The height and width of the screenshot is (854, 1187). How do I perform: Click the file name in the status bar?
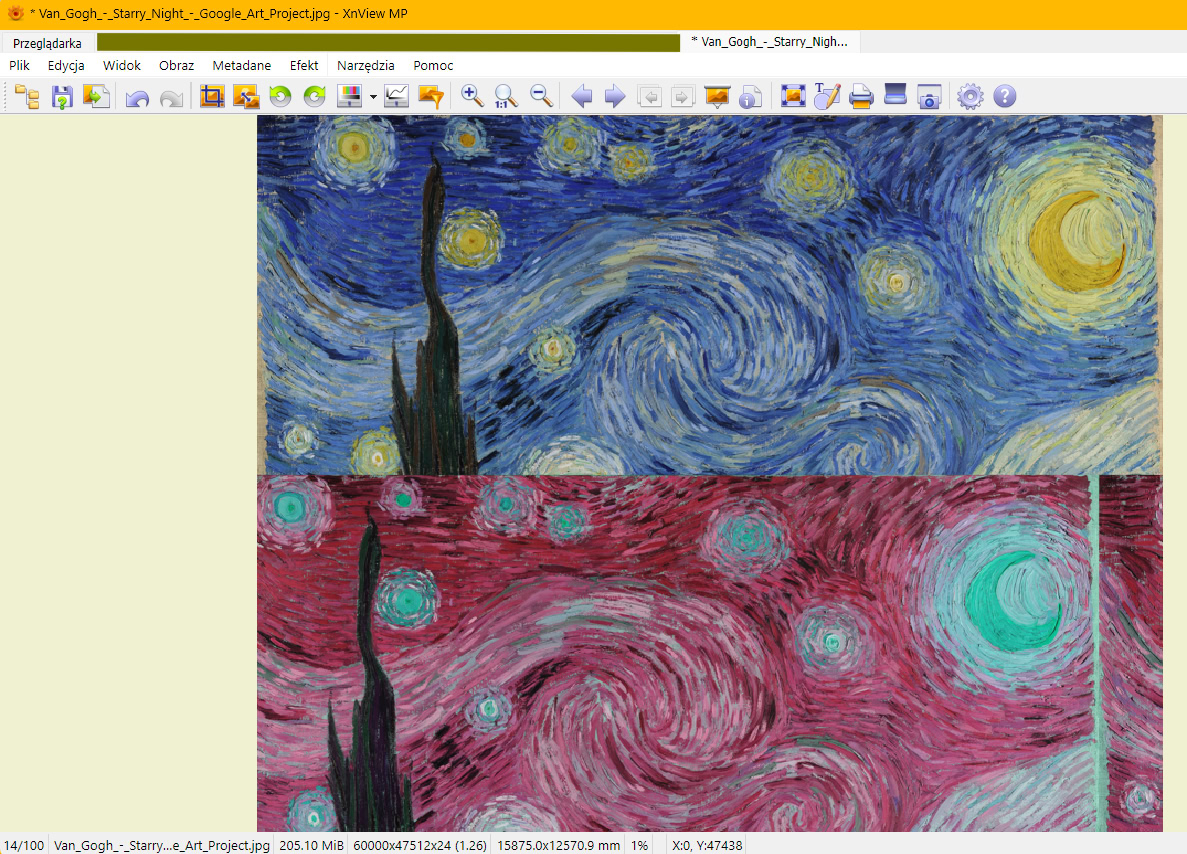162,845
